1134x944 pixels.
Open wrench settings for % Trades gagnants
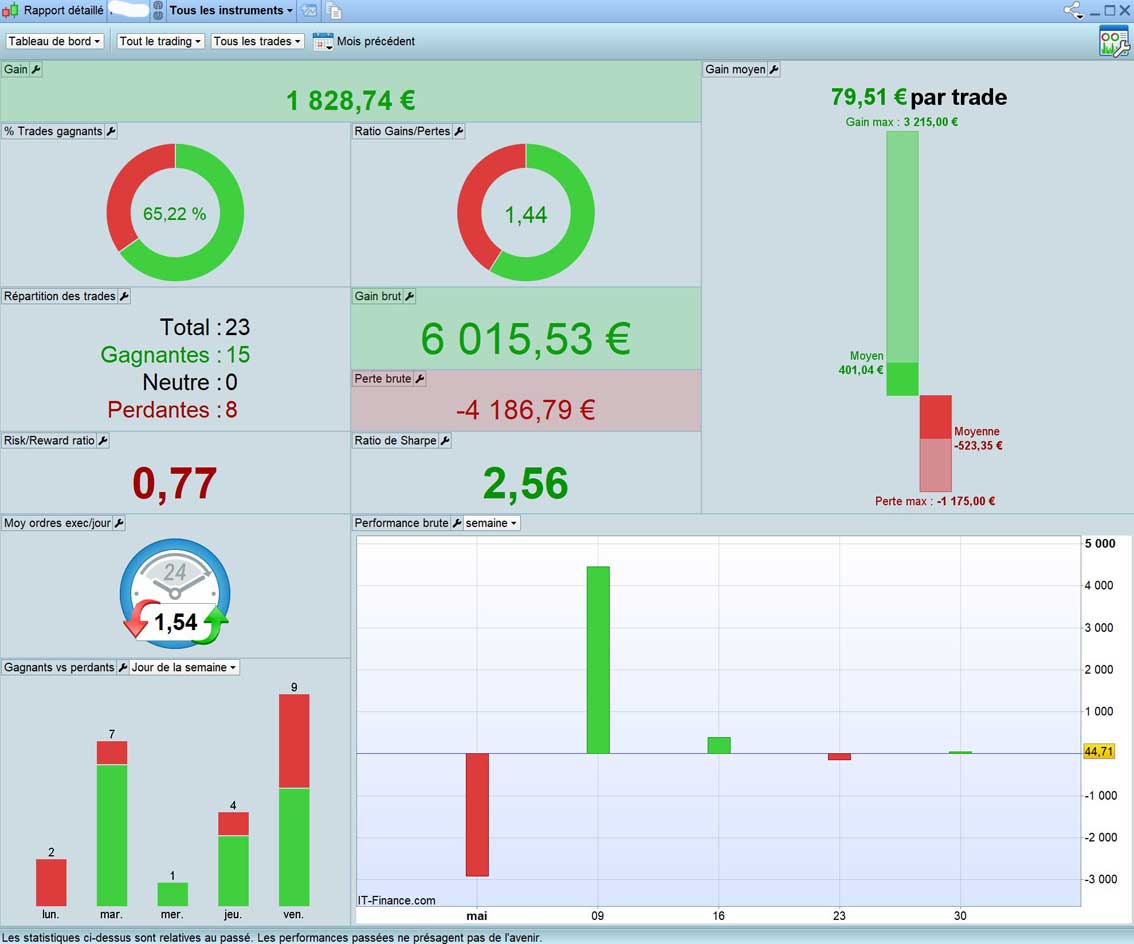point(111,131)
